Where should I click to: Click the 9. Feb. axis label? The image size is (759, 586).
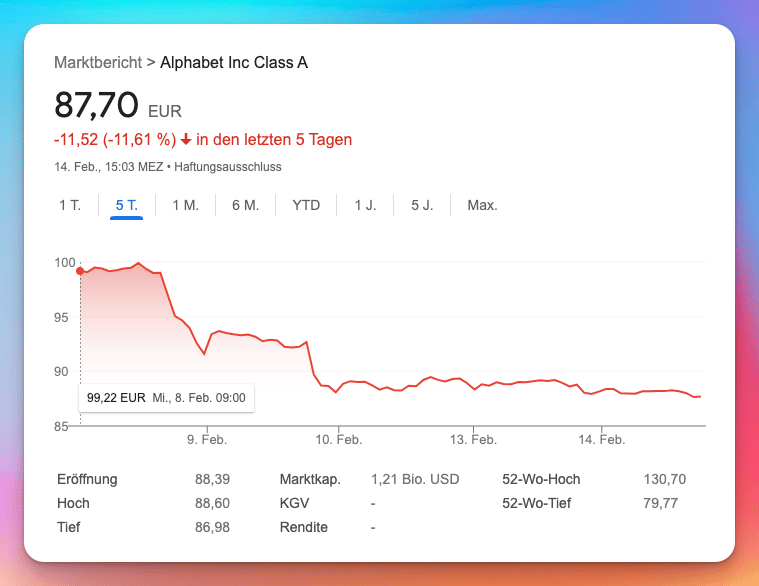click(x=207, y=439)
